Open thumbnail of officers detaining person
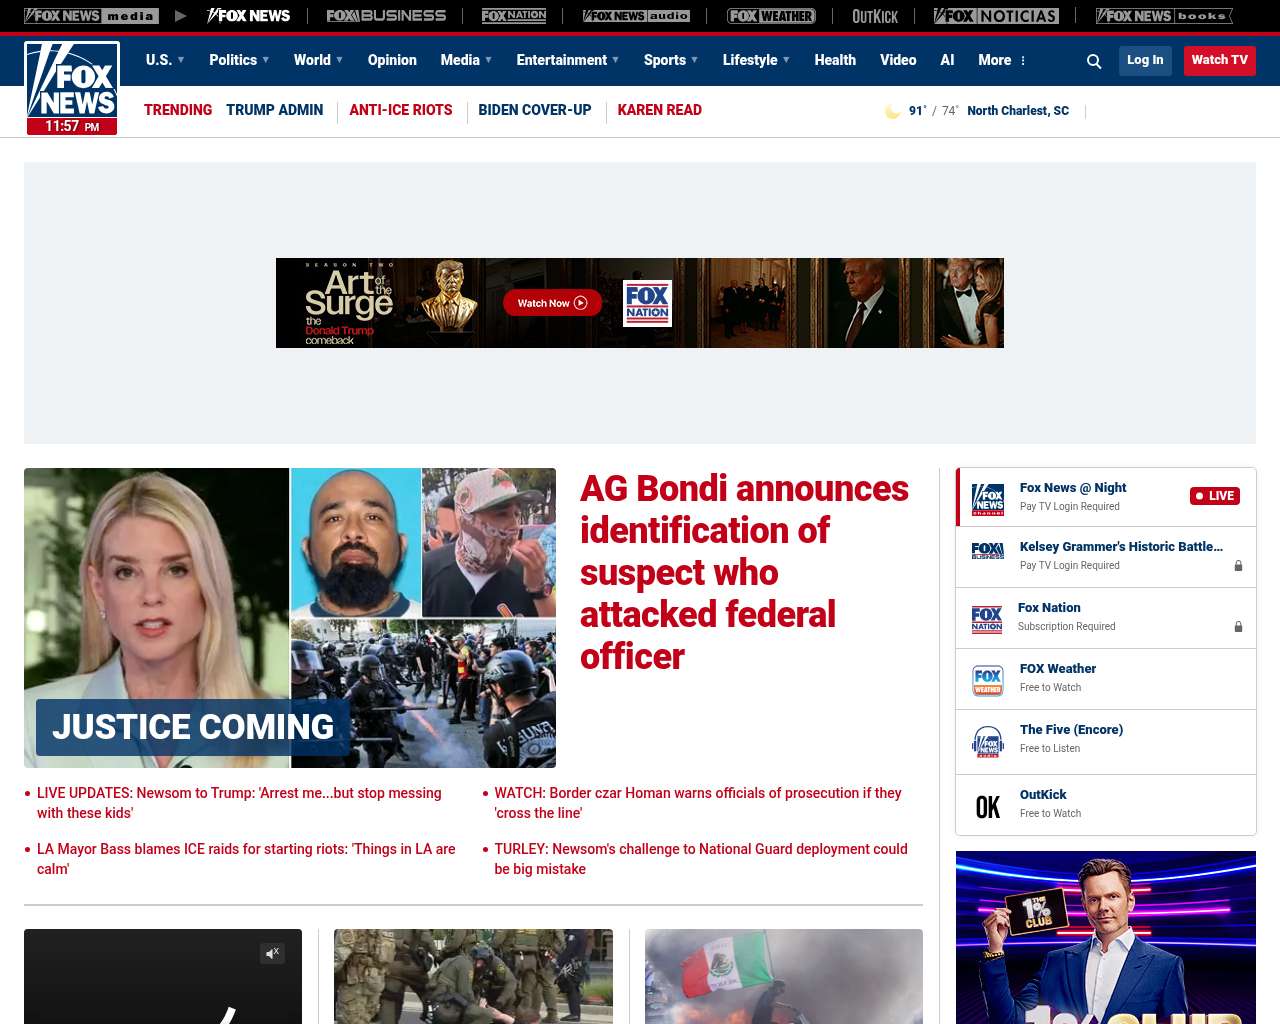The height and width of the screenshot is (1024, 1280). coord(473,976)
